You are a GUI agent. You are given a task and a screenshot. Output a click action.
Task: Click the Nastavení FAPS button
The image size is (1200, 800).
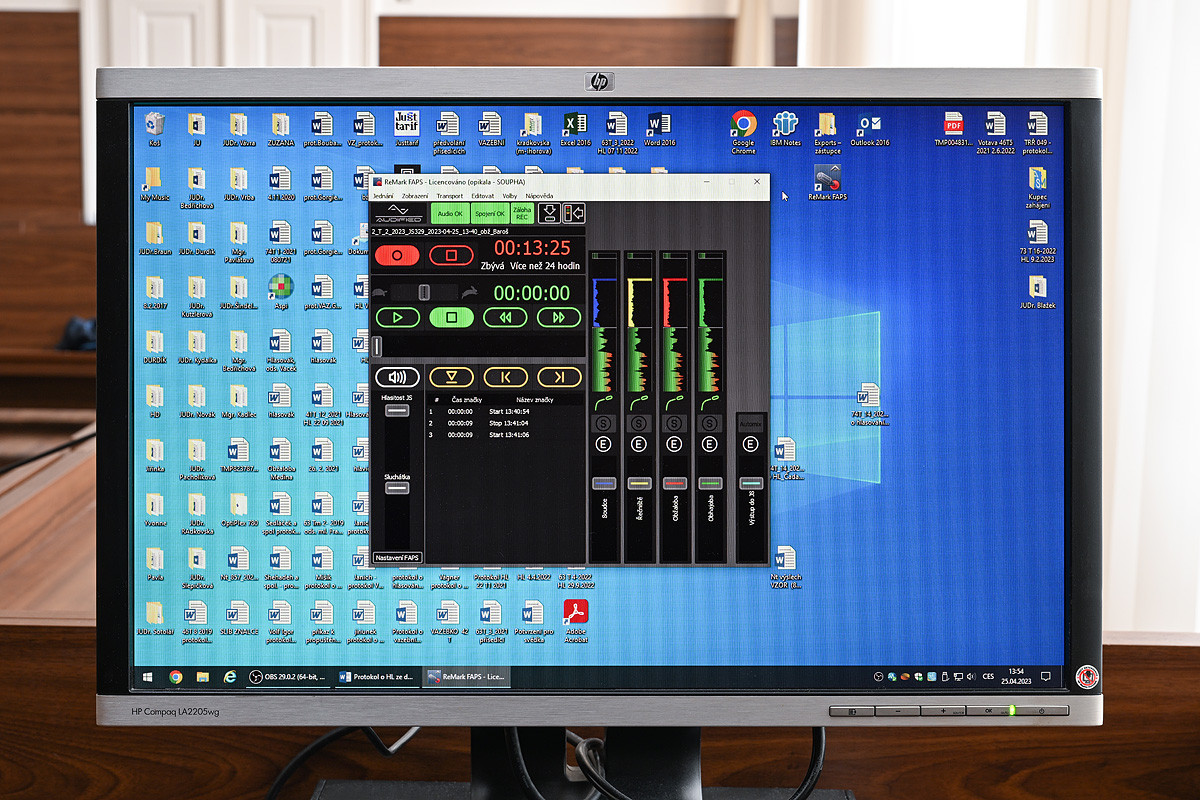[397, 557]
